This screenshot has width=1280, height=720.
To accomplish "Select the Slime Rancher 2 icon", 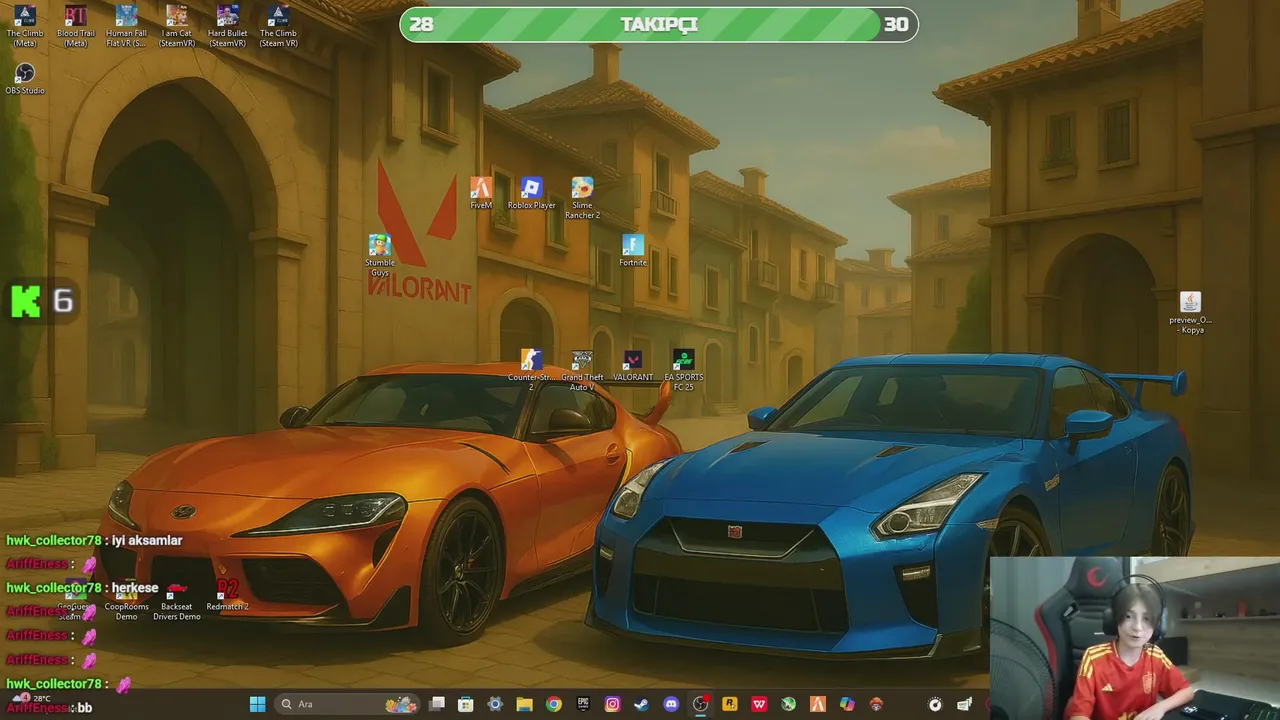I will click(x=582, y=198).
